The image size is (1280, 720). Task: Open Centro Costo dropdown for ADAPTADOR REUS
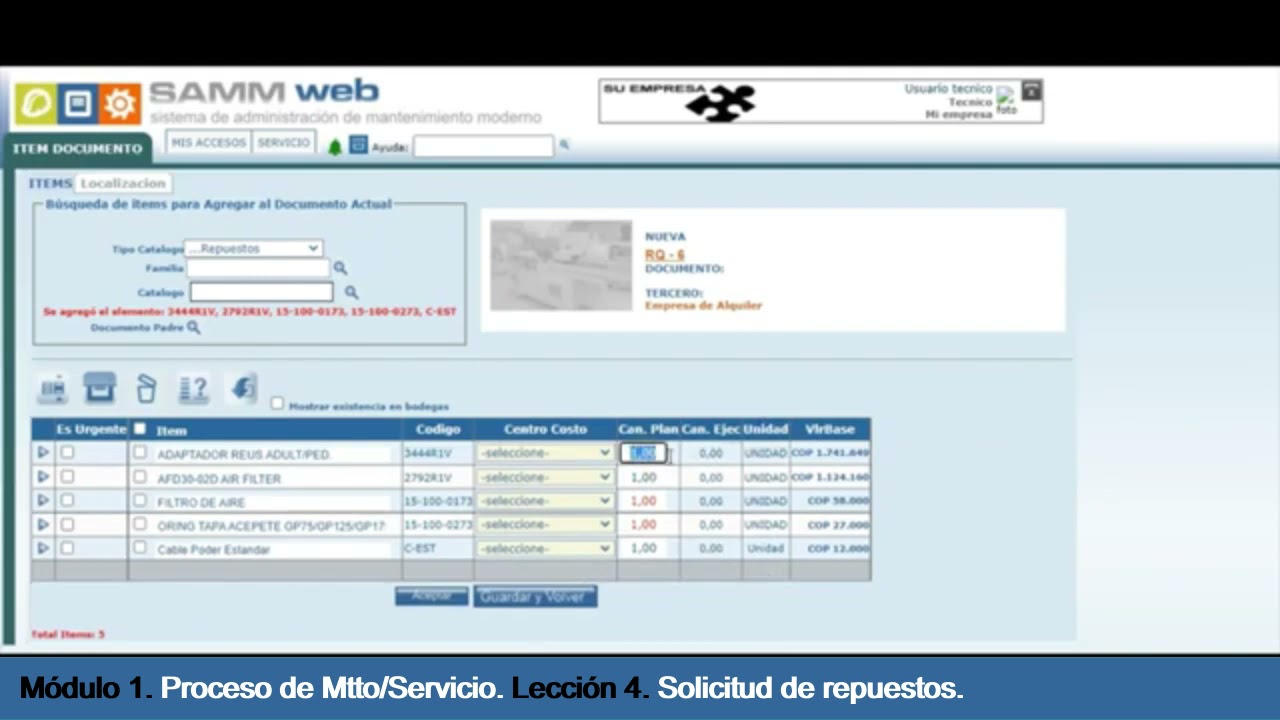coord(545,453)
